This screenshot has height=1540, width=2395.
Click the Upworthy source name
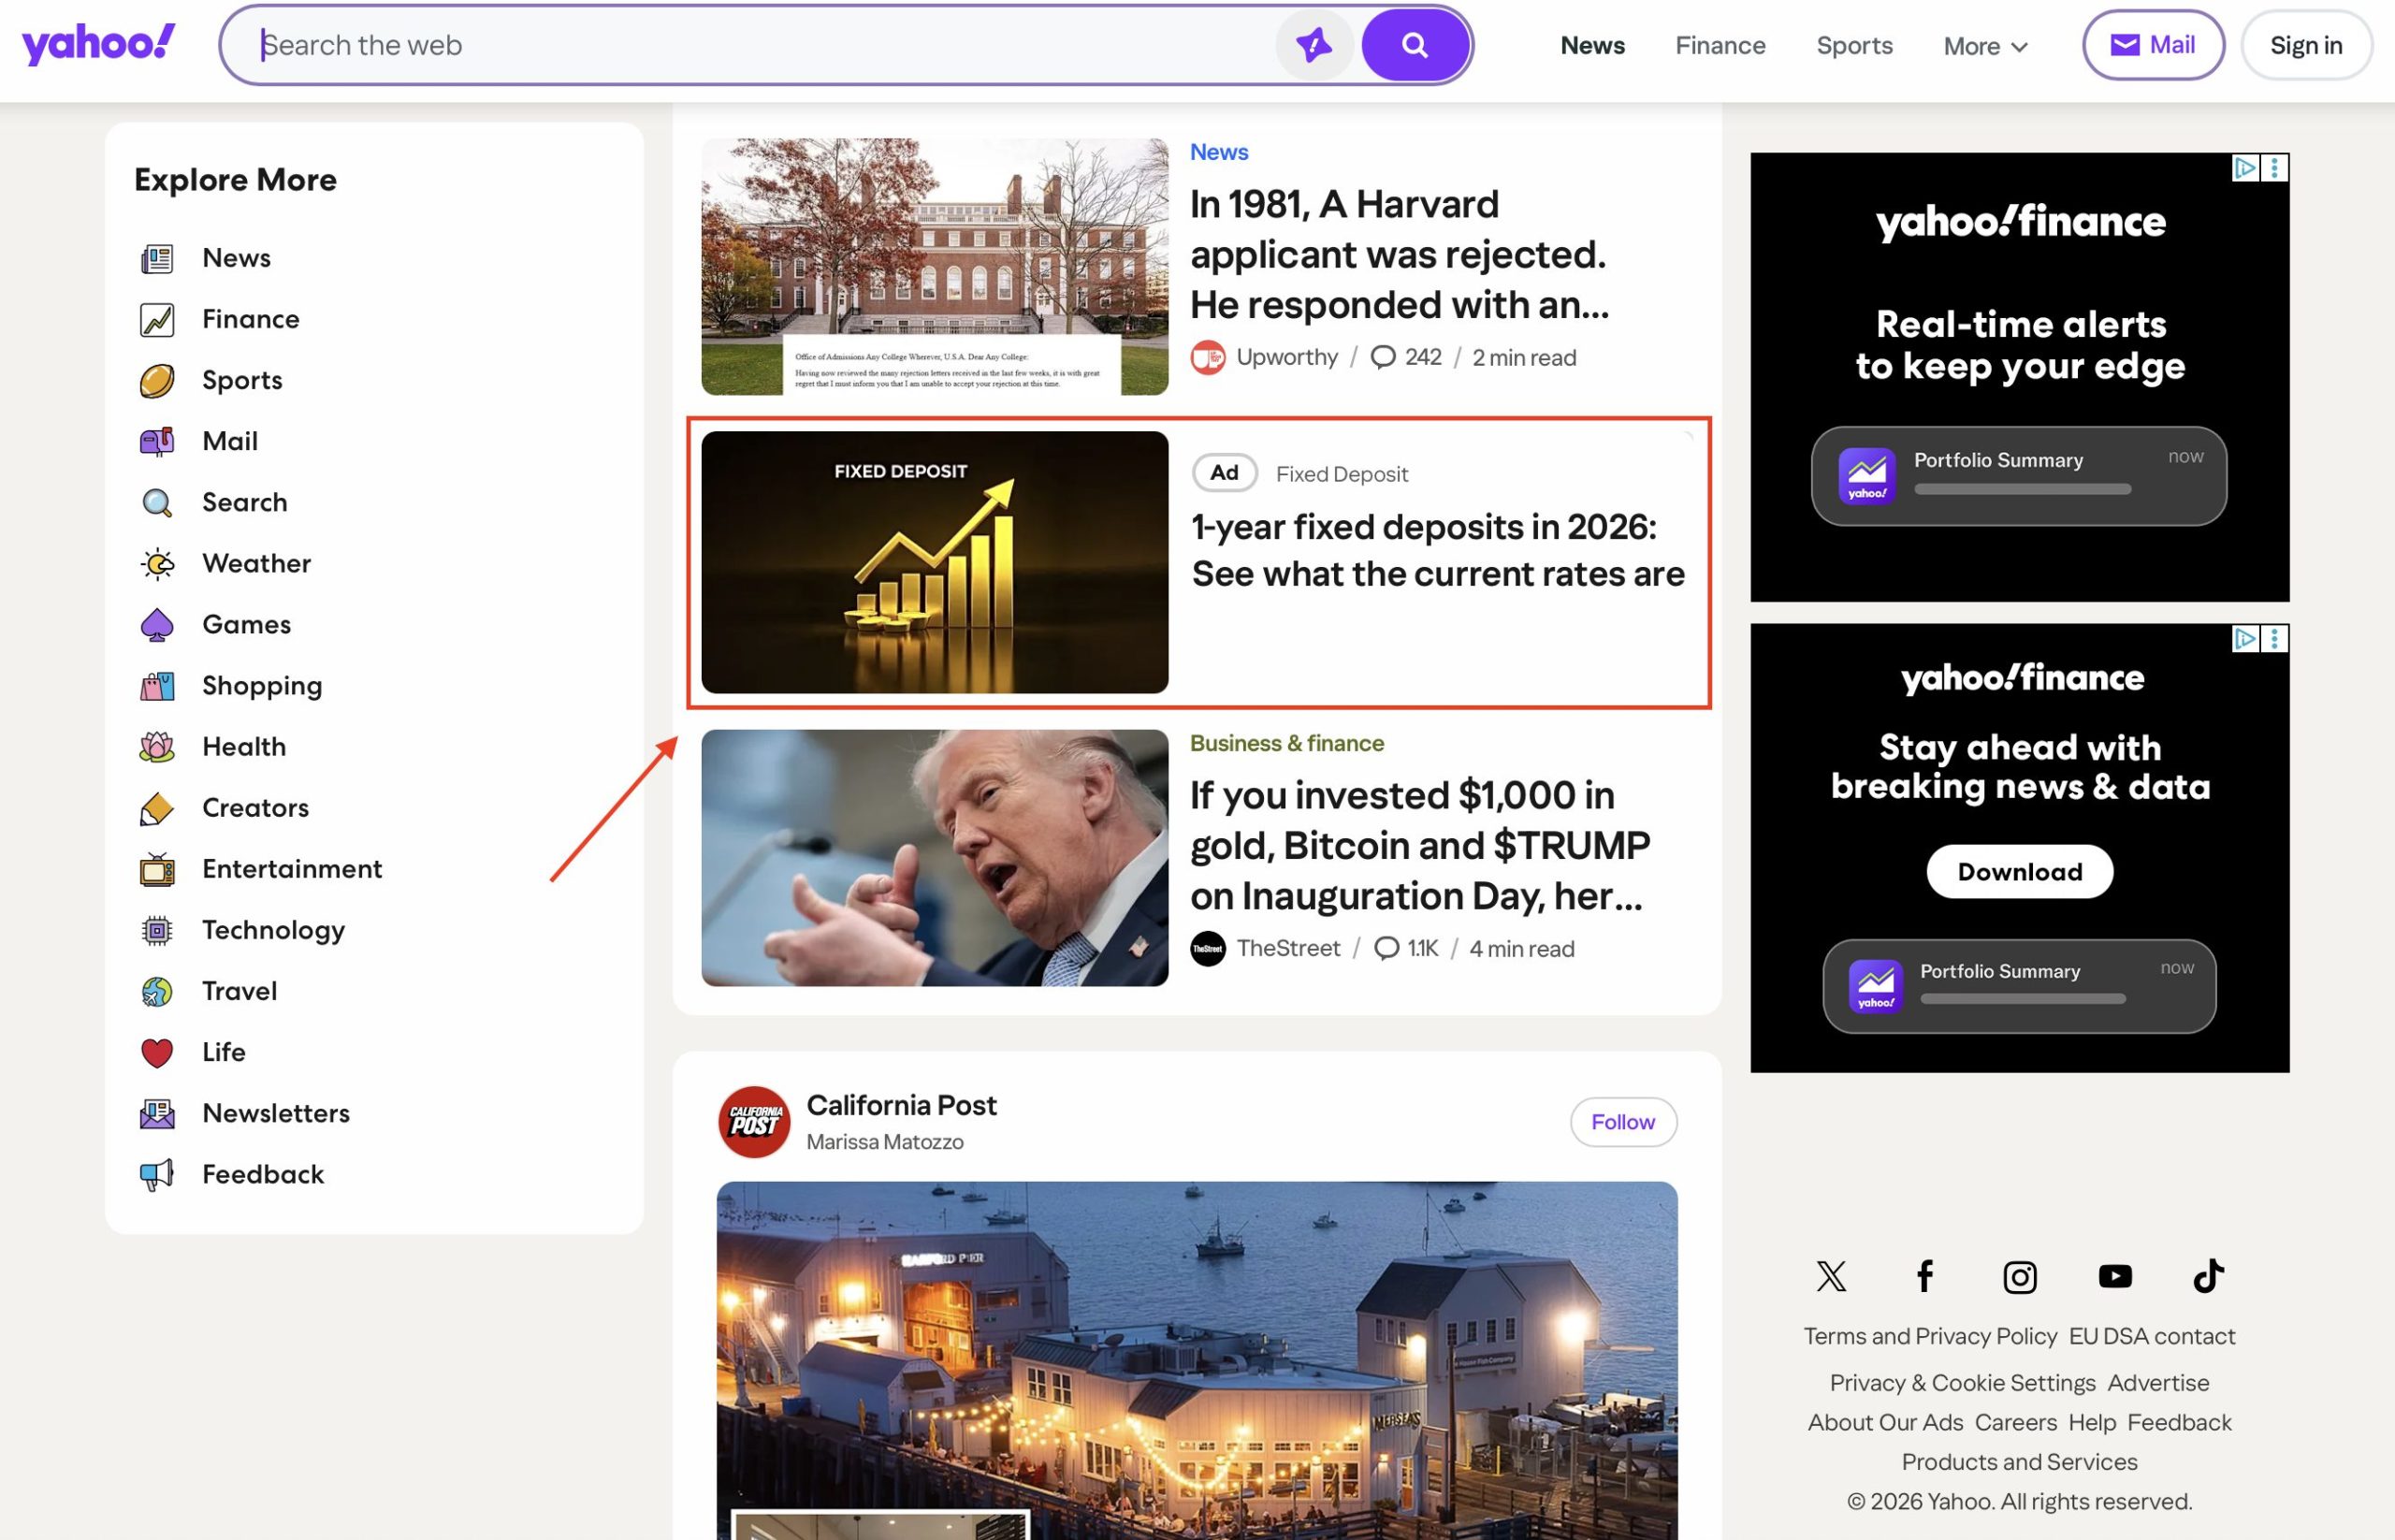1286,357
